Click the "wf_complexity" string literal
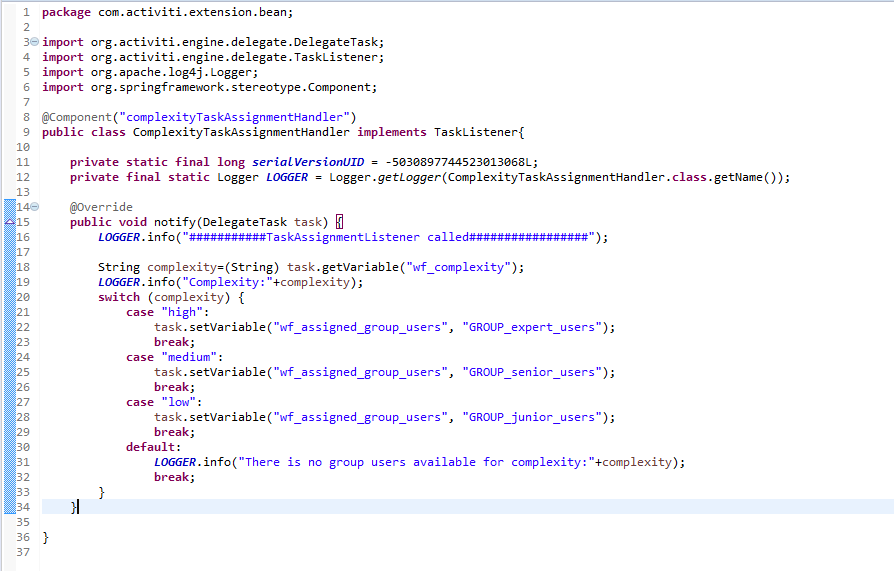The width and height of the screenshot is (894, 571). click(x=458, y=267)
